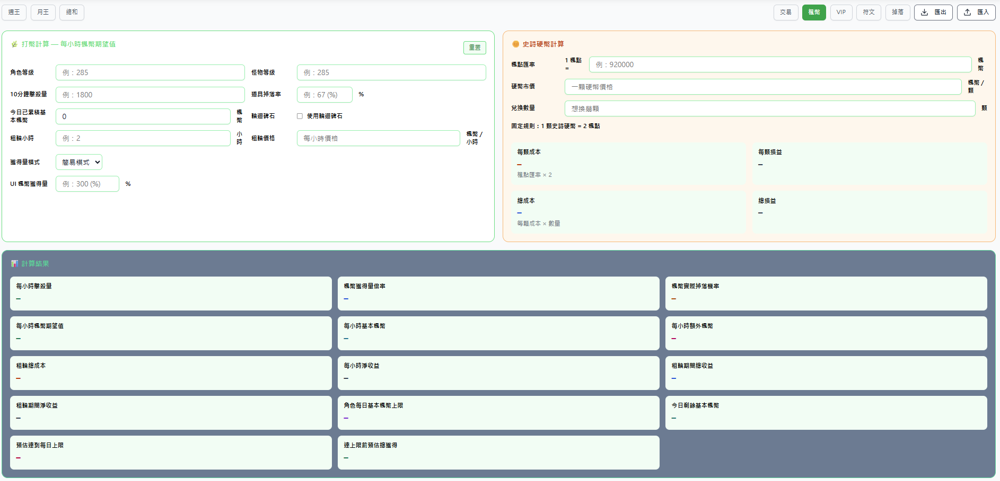Click the 每小時額外楓幣 result card
Image resolution: width=1000 pixels, height=481 pixels.
point(826,333)
